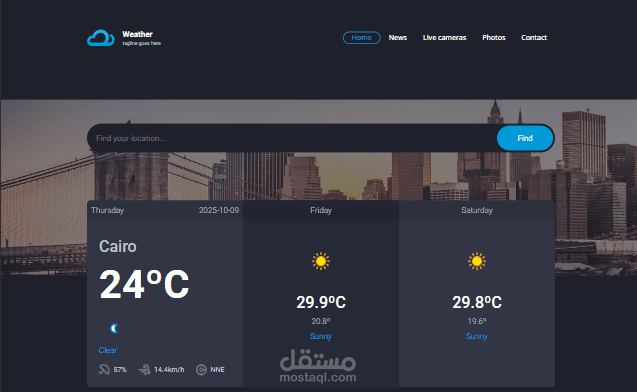Click the 24°C current temperature
Image resolution: width=637 pixels, height=392 pixels.
pyautogui.click(x=144, y=284)
